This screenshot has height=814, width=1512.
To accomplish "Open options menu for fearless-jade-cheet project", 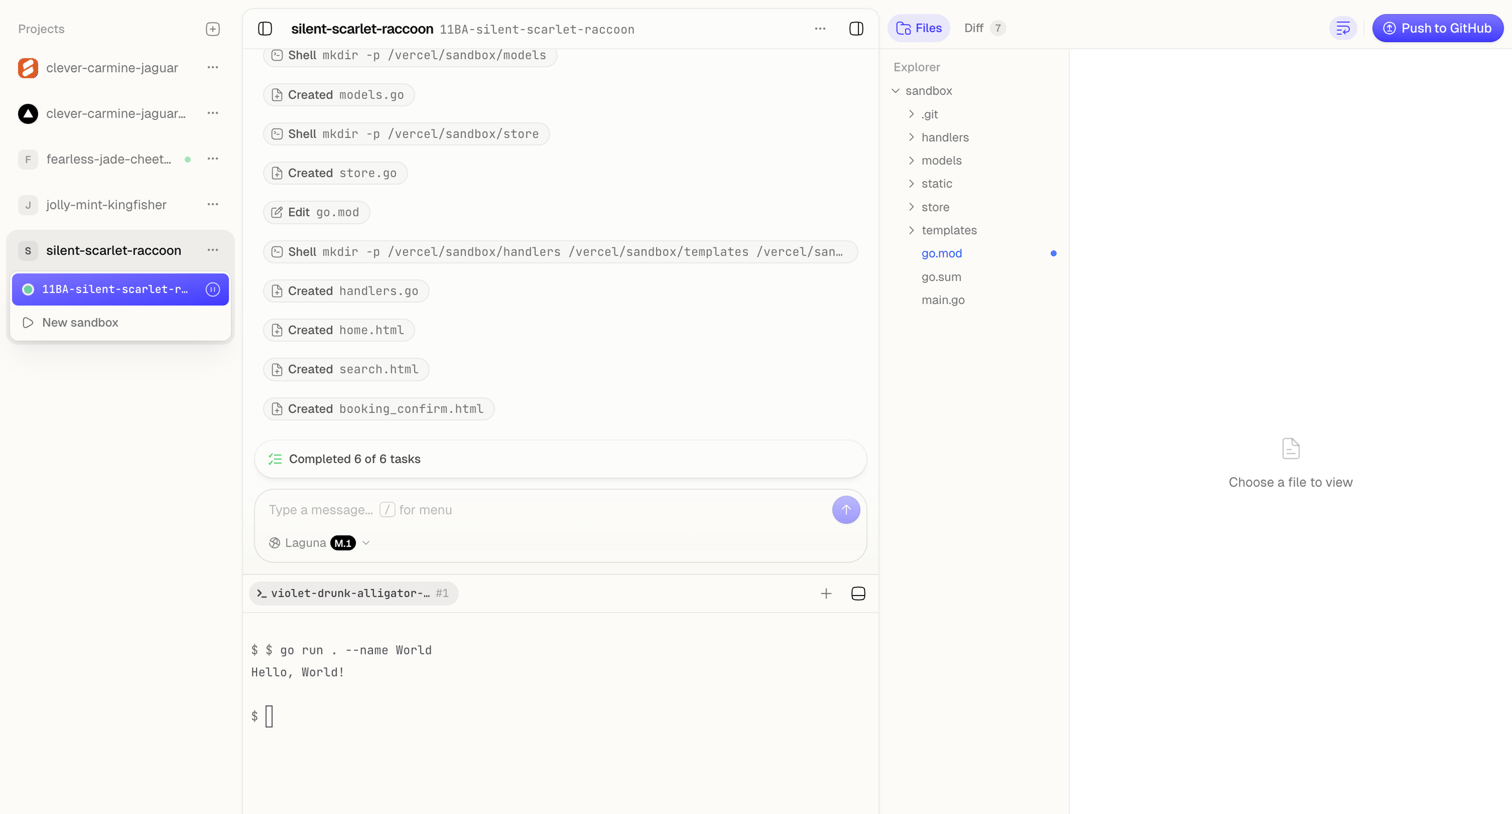I will click(x=213, y=159).
